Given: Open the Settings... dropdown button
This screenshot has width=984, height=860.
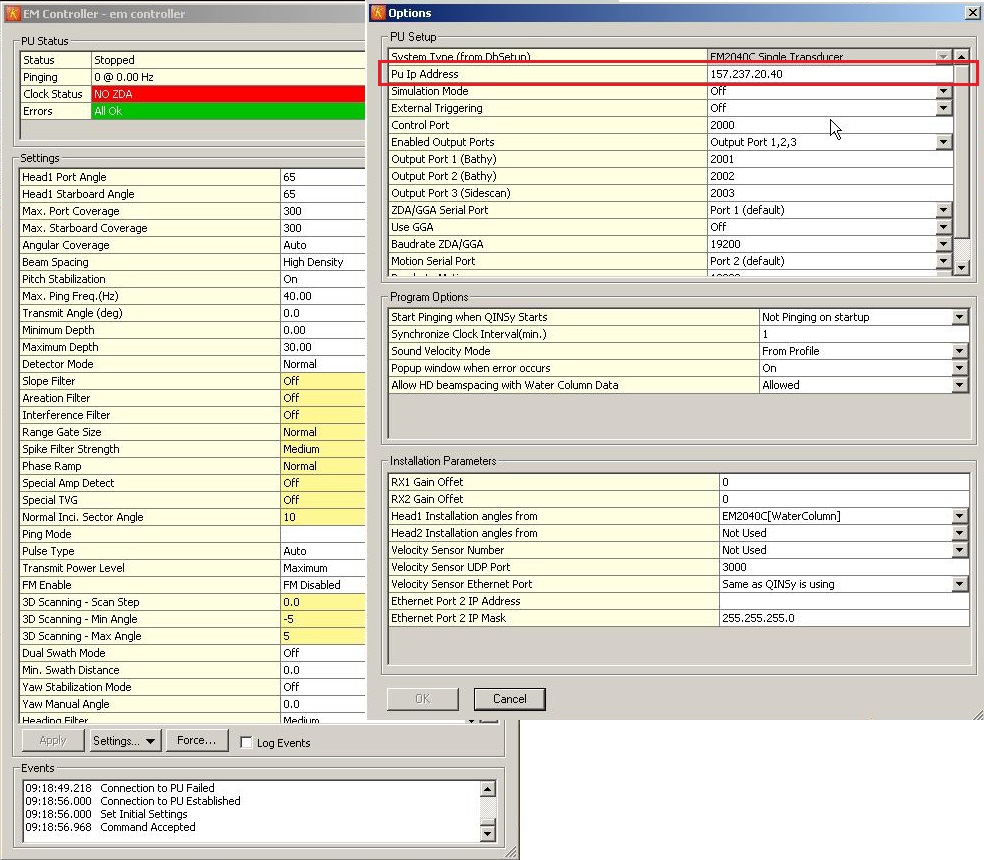Looking at the screenshot, I should coord(125,741).
